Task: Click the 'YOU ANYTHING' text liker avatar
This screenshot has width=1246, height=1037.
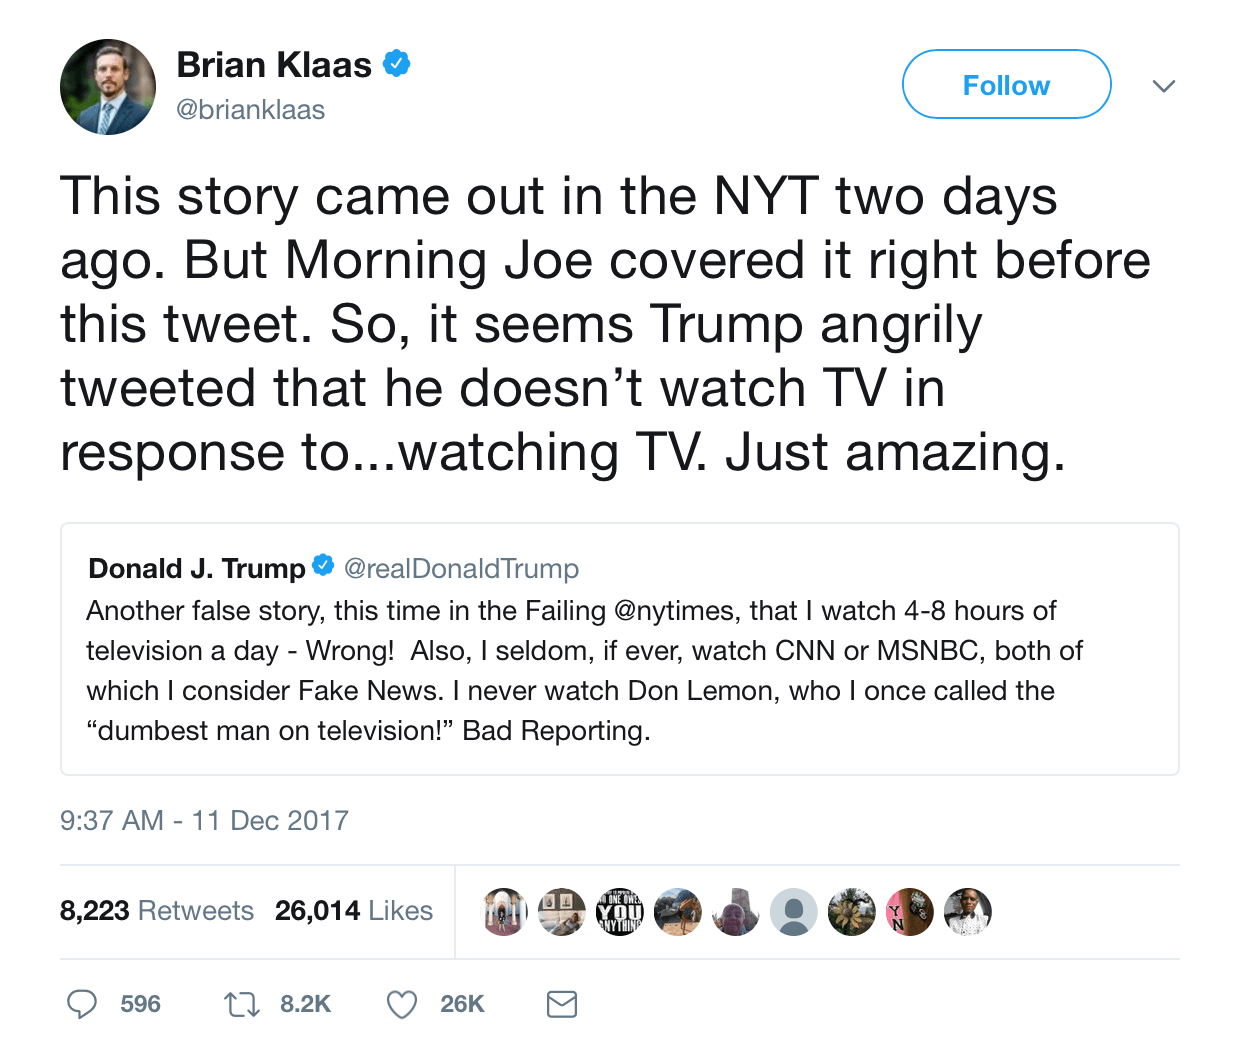Action: 620,912
